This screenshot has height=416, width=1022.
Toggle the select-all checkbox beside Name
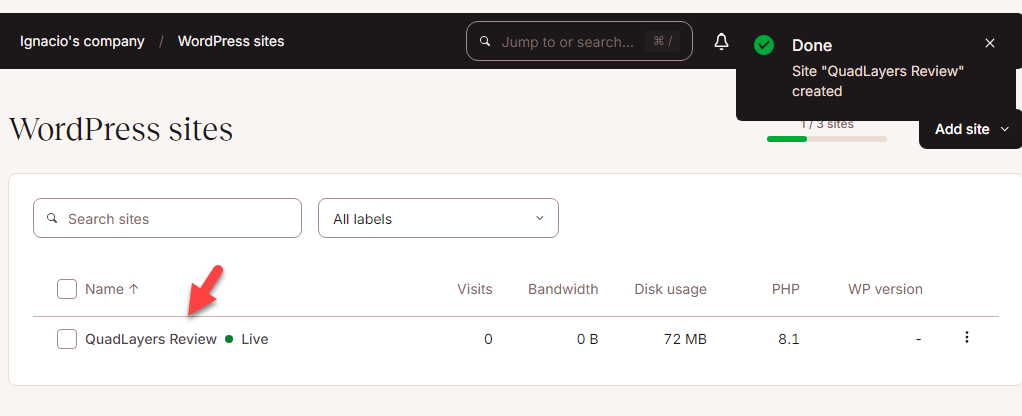click(67, 289)
